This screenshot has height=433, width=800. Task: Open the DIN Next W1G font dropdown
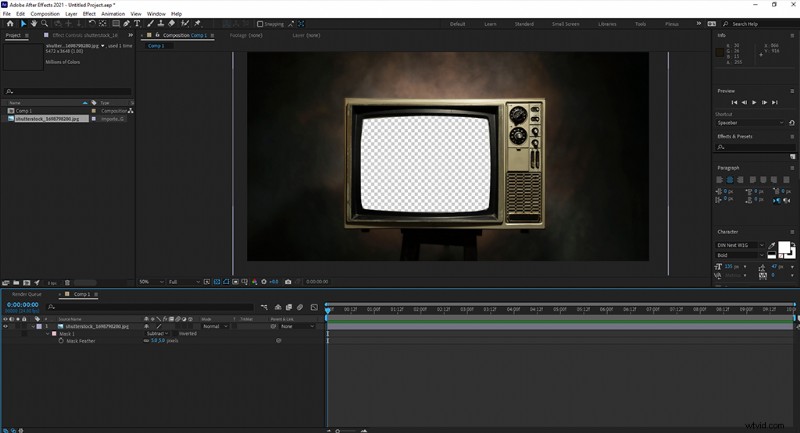pos(740,245)
